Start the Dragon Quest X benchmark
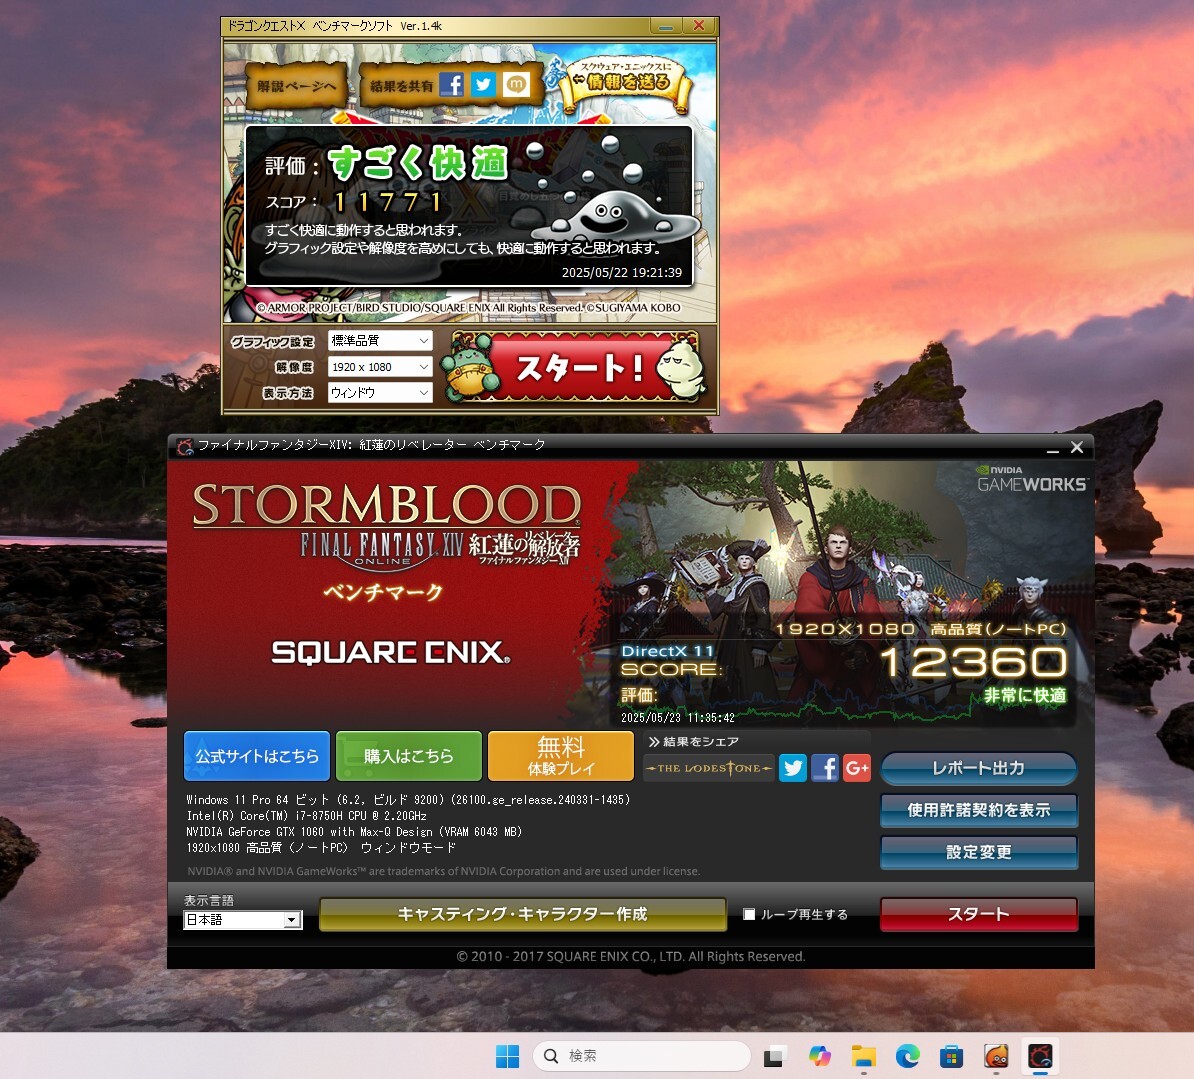The image size is (1194, 1079). click(x=575, y=369)
